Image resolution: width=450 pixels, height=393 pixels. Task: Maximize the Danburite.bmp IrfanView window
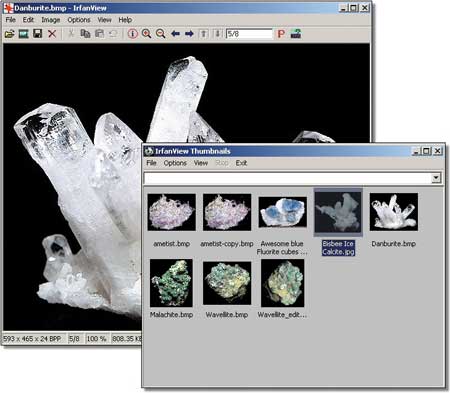(354, 8)
